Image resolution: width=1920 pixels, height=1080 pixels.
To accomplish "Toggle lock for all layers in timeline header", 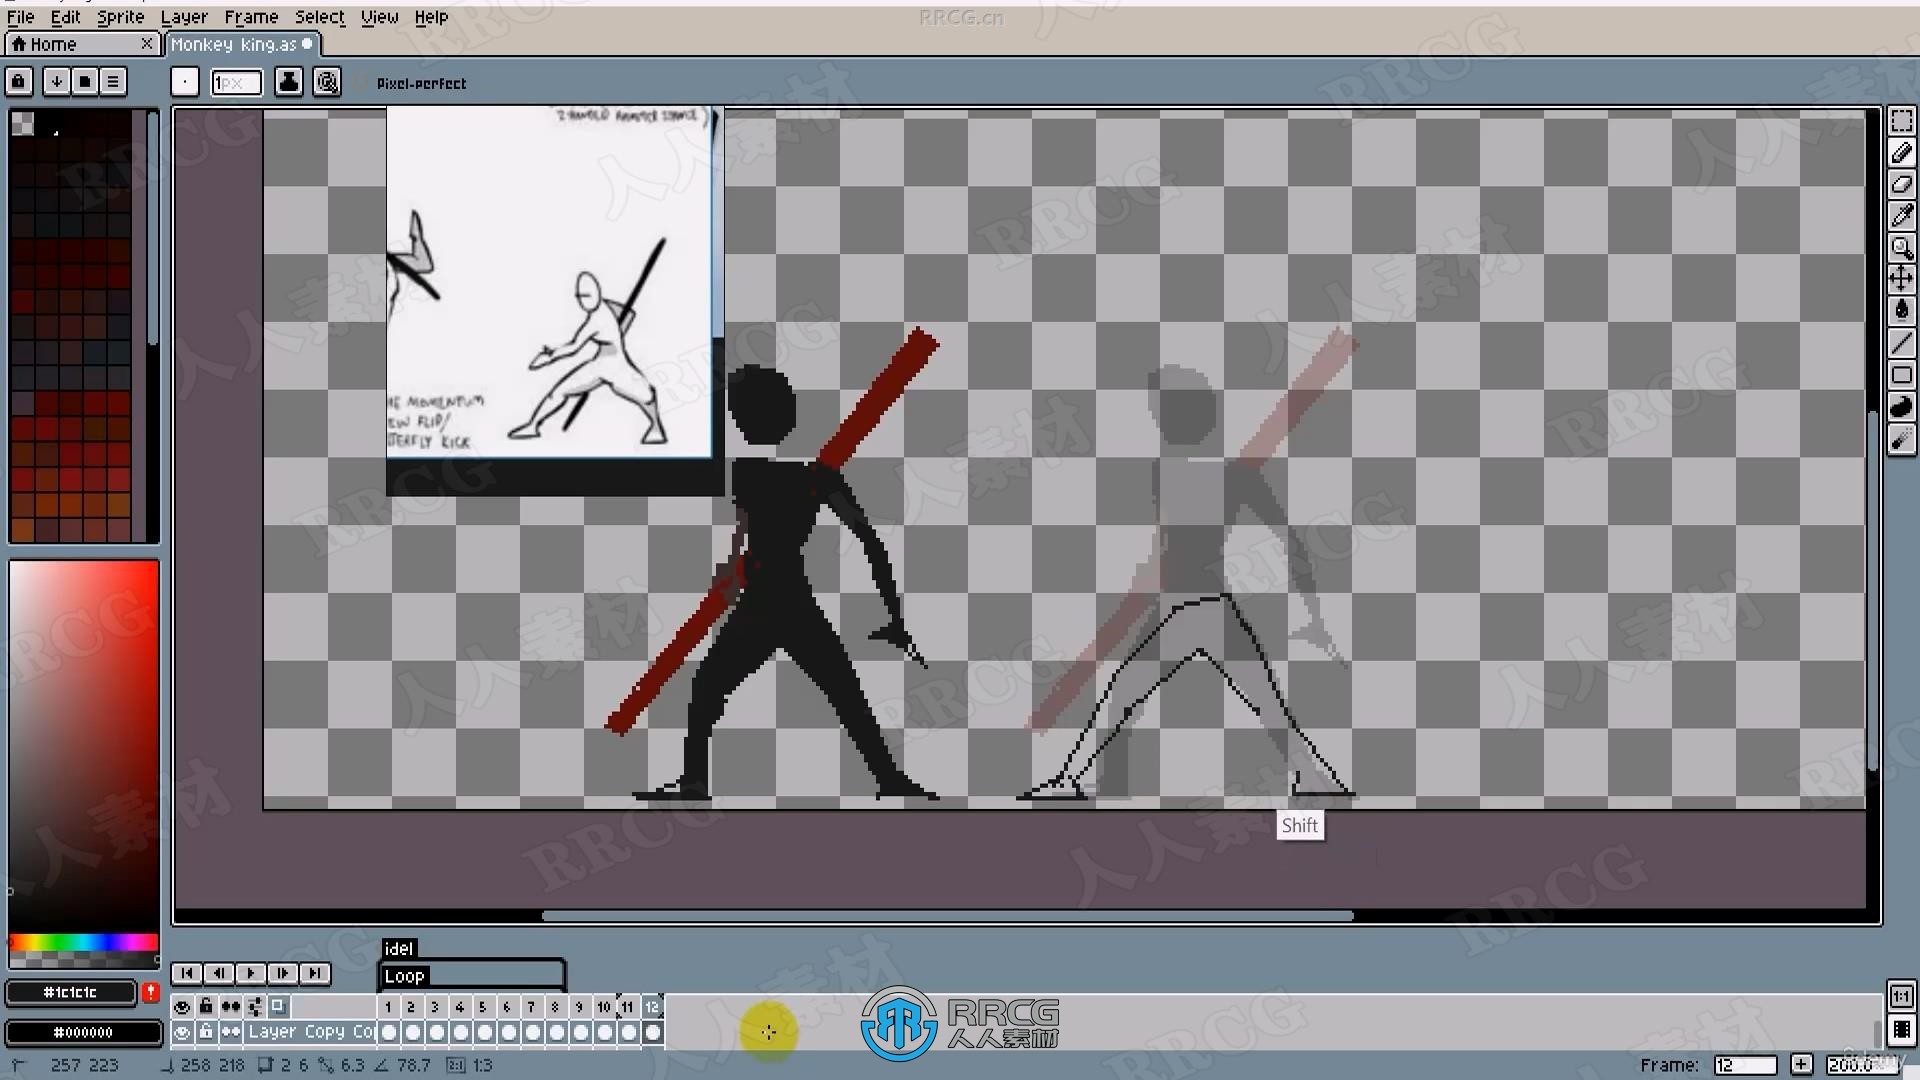I will [206, 1007].
